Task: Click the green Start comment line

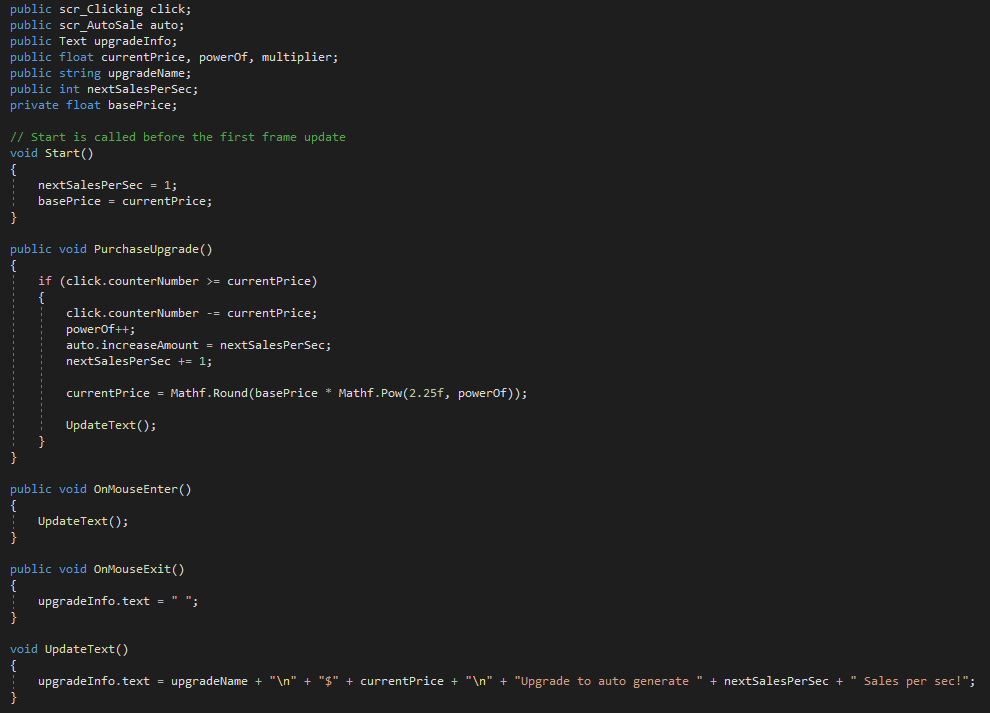Action: point(178,137)
